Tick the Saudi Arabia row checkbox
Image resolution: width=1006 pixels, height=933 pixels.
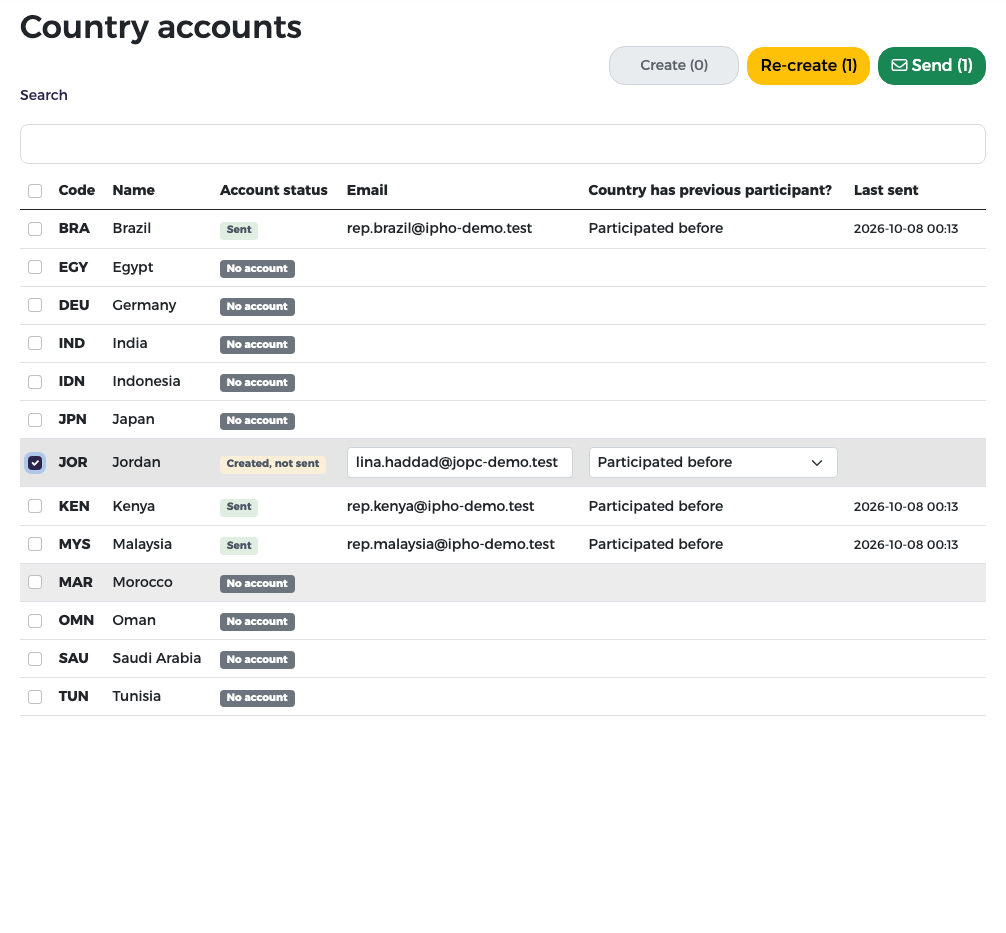35,658
